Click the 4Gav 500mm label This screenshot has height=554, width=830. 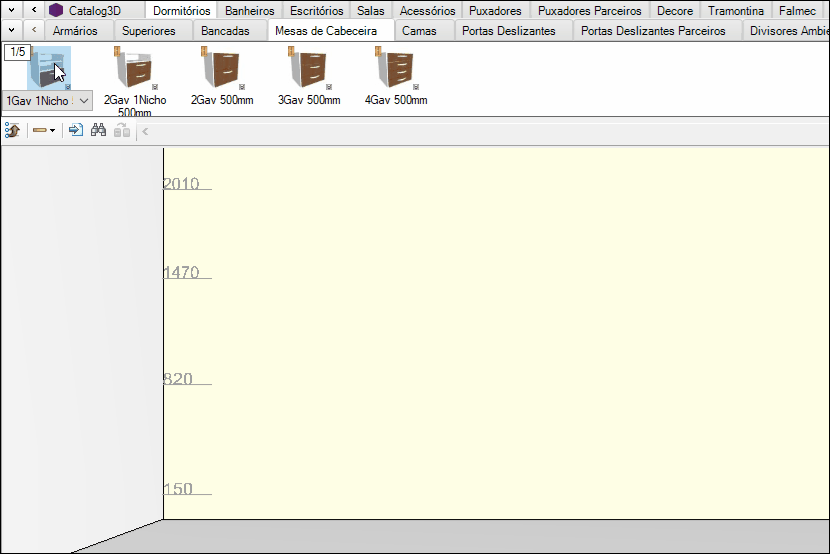396,100
